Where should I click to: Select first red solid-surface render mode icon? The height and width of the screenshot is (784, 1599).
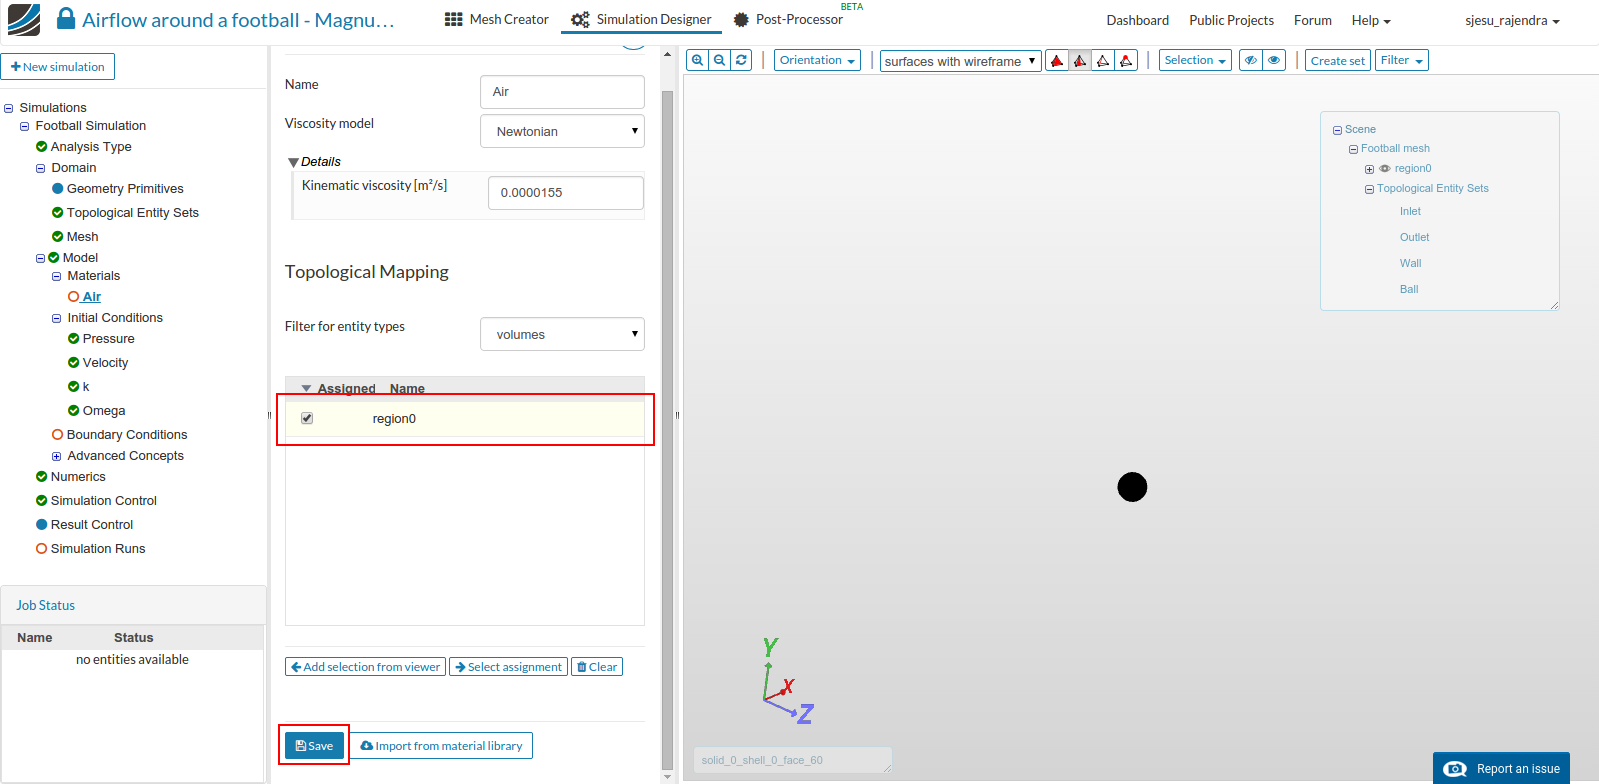click(x=1057, y=61)
